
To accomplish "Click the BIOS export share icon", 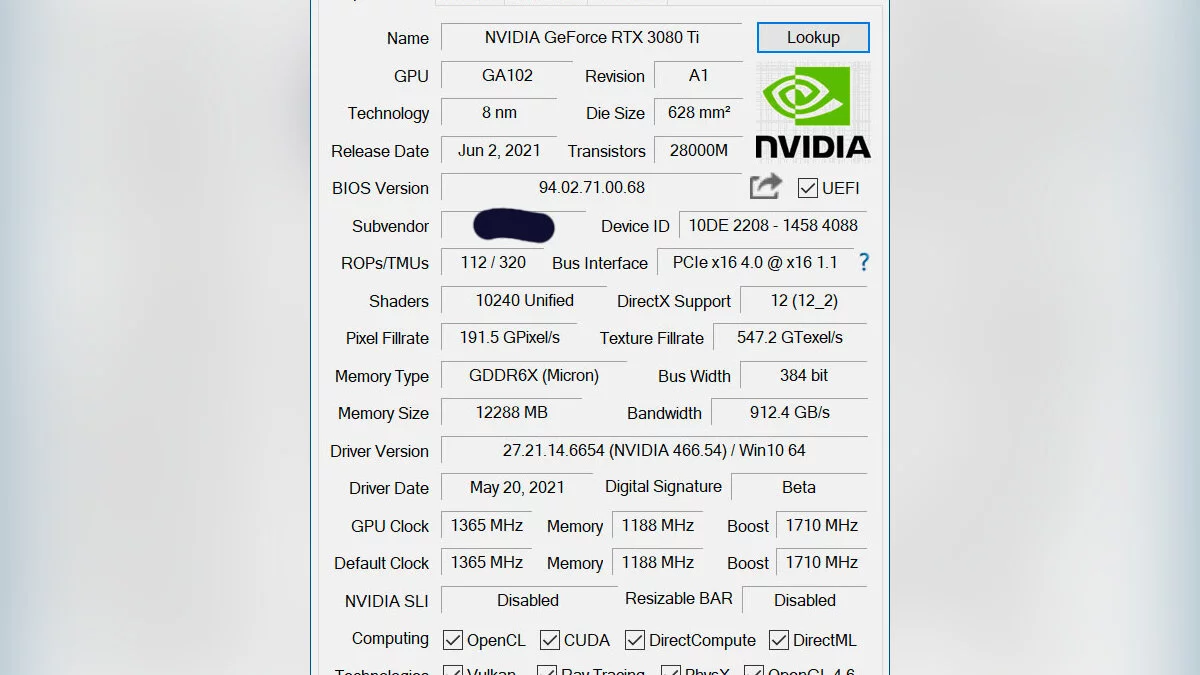I will click(766, 187).
